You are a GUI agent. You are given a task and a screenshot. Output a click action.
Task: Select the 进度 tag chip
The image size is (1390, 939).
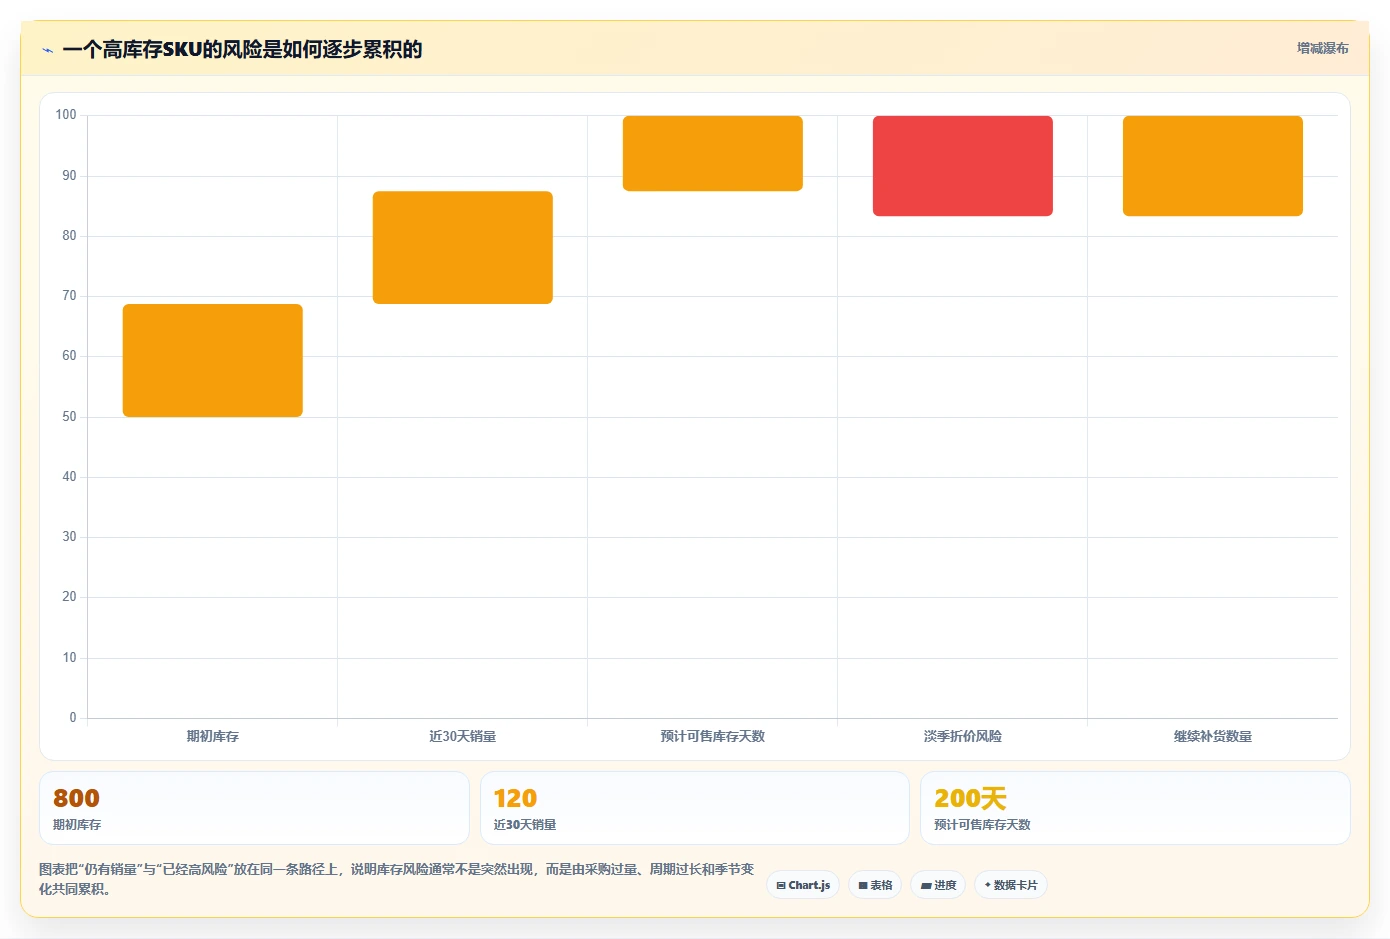click(x=938, y=885)
